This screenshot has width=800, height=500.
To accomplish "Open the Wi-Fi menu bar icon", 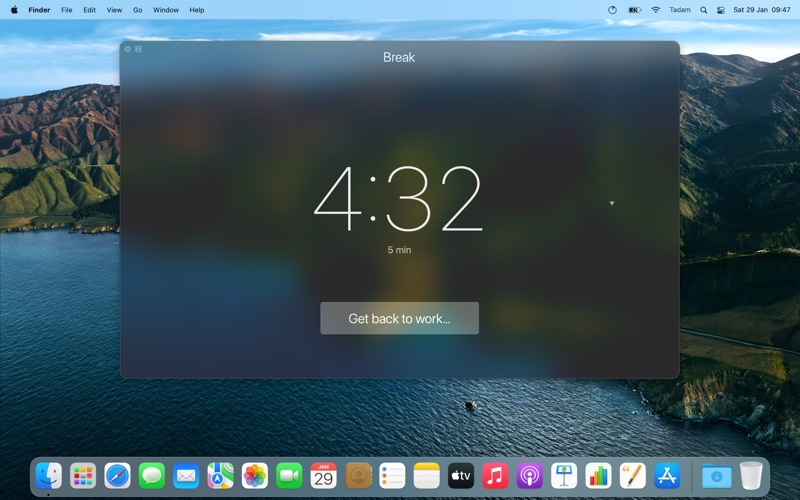I will [656, 10].
